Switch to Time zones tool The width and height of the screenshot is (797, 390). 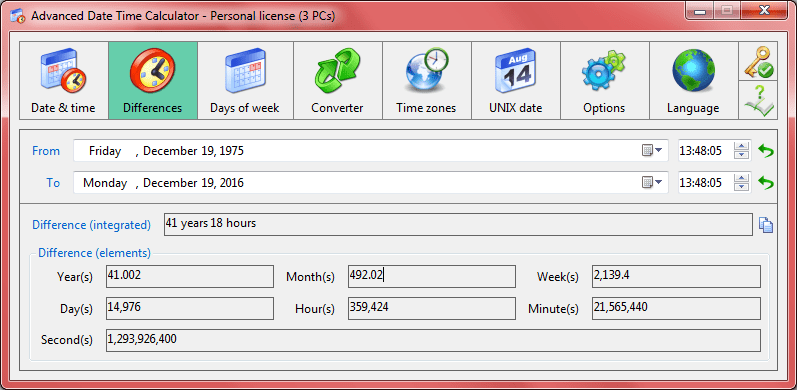click(x=426, y=80)
